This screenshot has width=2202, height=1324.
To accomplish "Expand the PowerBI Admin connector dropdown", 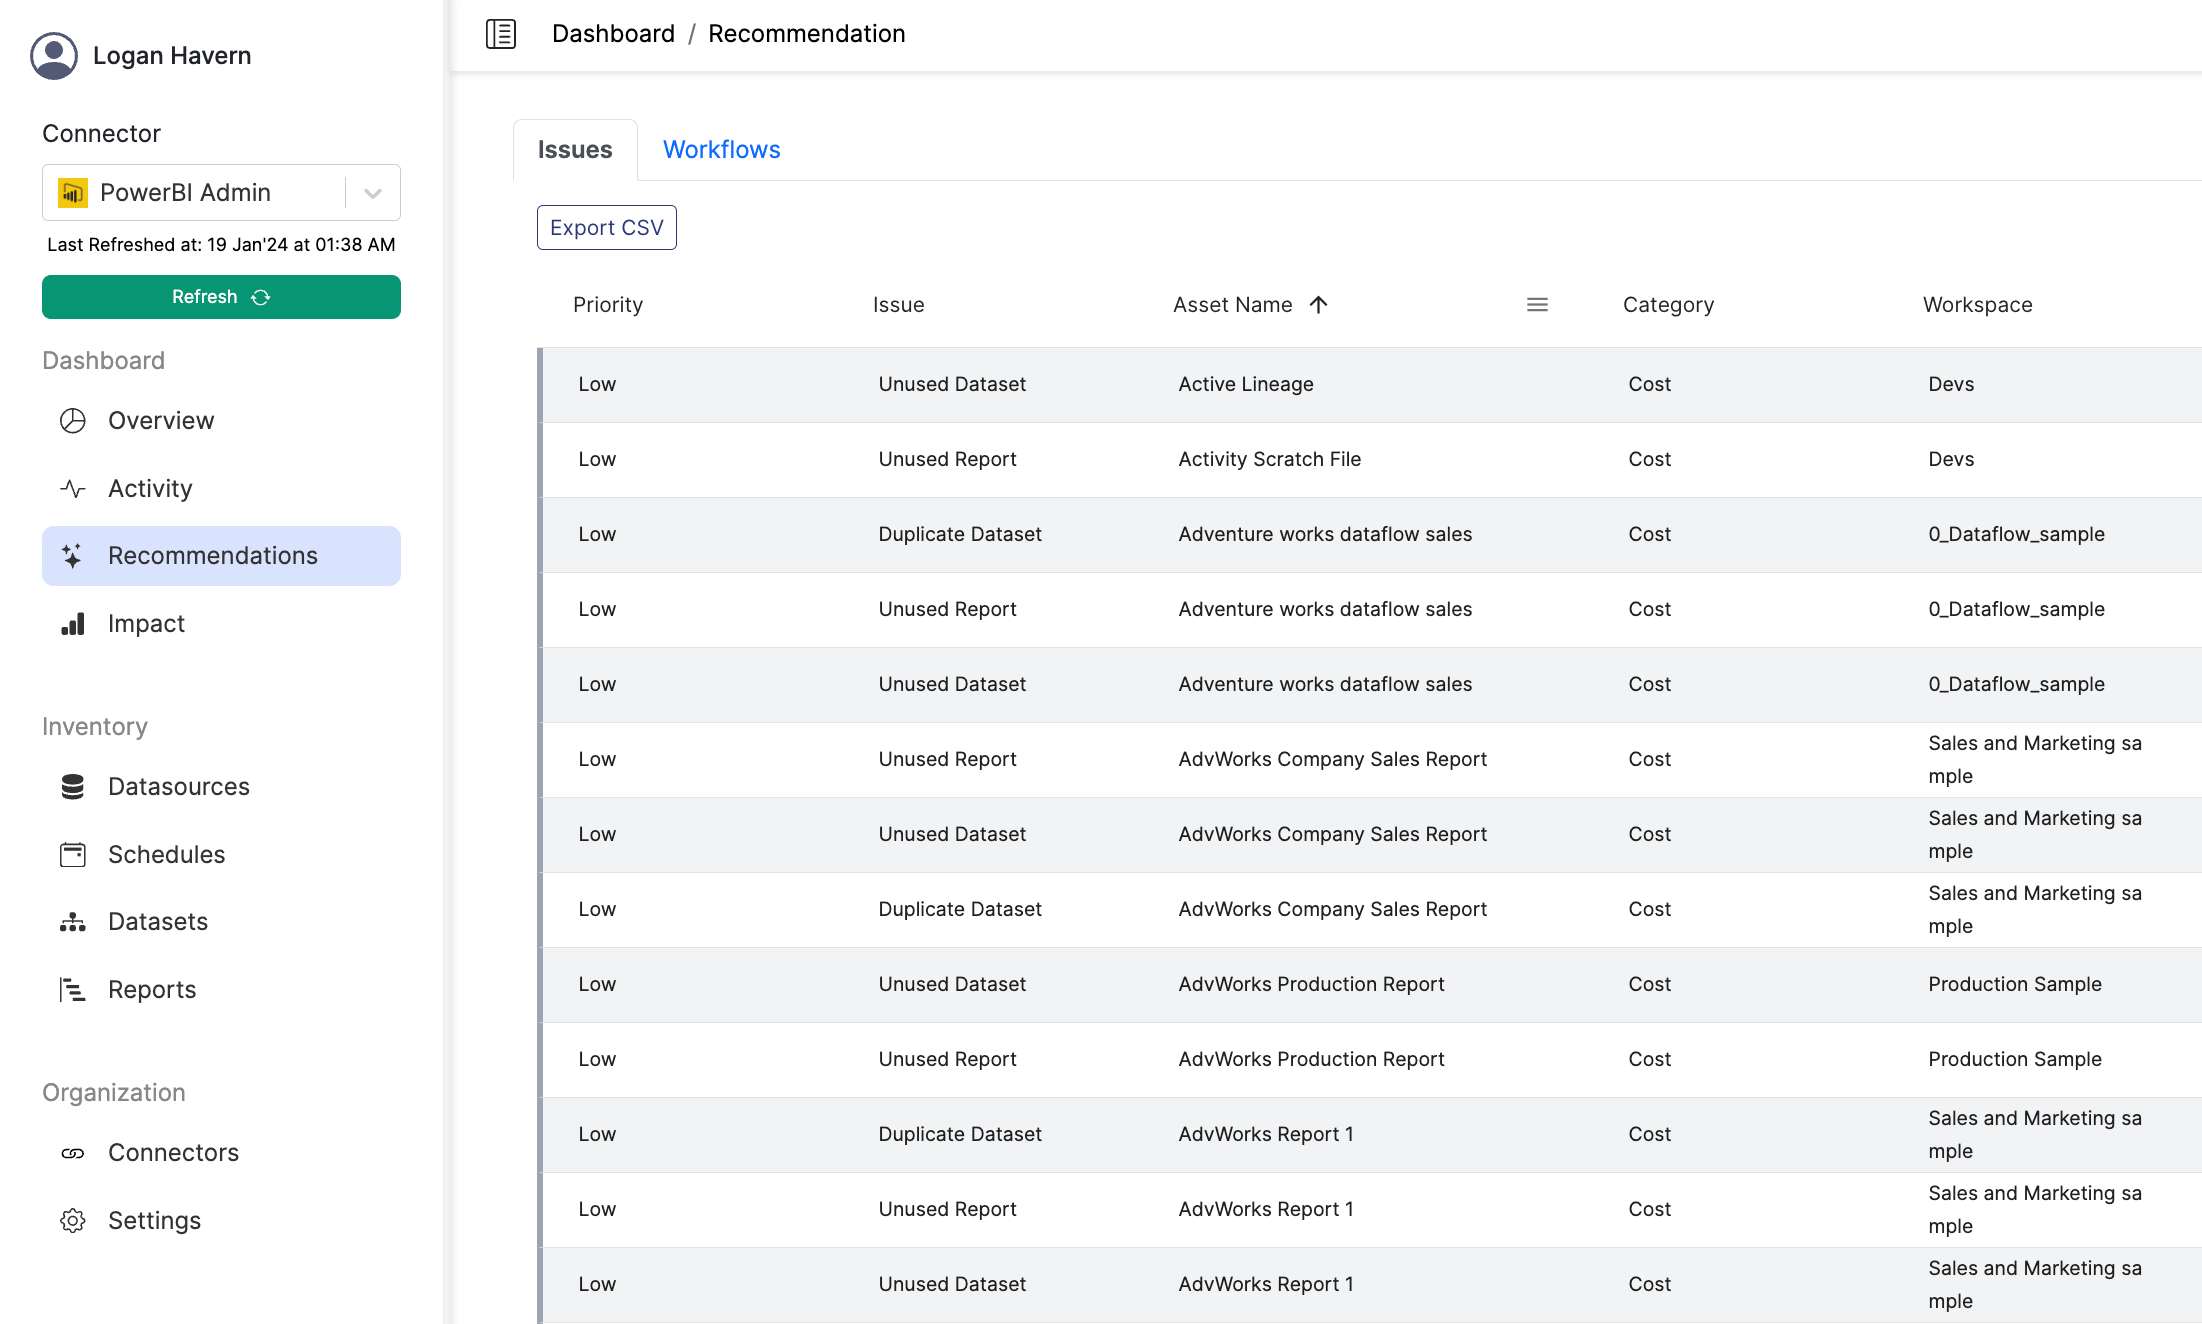I will [x=373, y=193].
